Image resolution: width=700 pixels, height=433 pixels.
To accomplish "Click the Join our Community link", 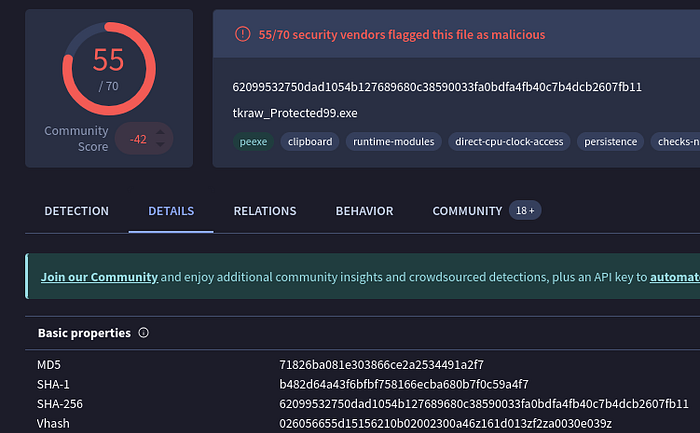I will tap(99, 277).
